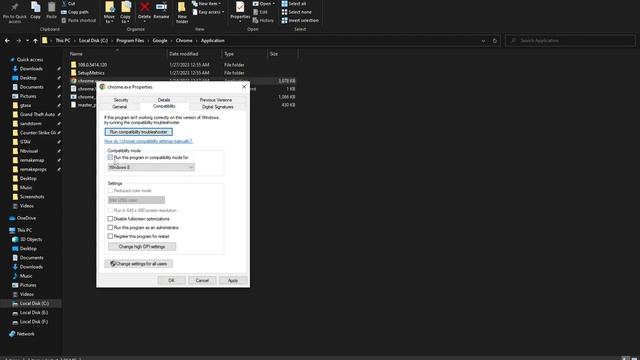Viewport: 640px width, 360px height.
Task: Open recent locations dropdown beside Forward arrow
Action: tap(27, 40)
